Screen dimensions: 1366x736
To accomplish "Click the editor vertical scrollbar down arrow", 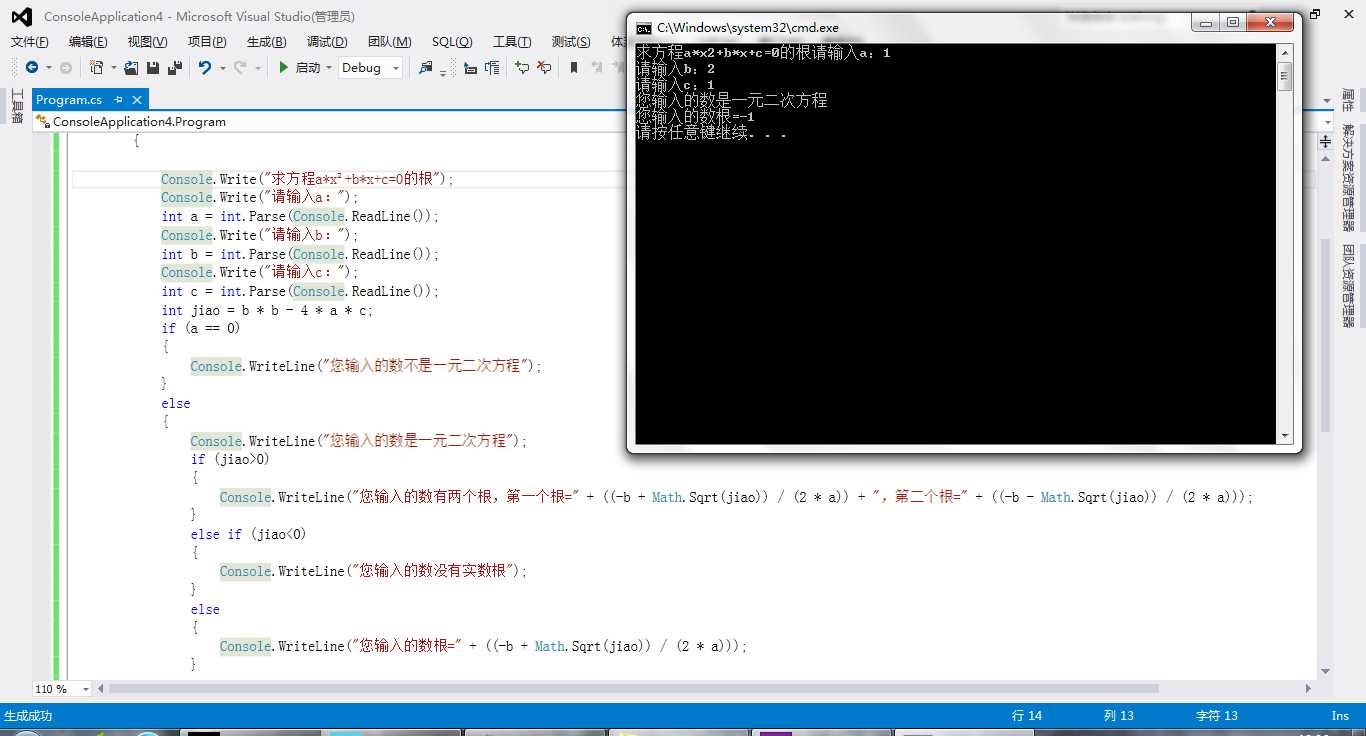I will tap(1325, 671).
